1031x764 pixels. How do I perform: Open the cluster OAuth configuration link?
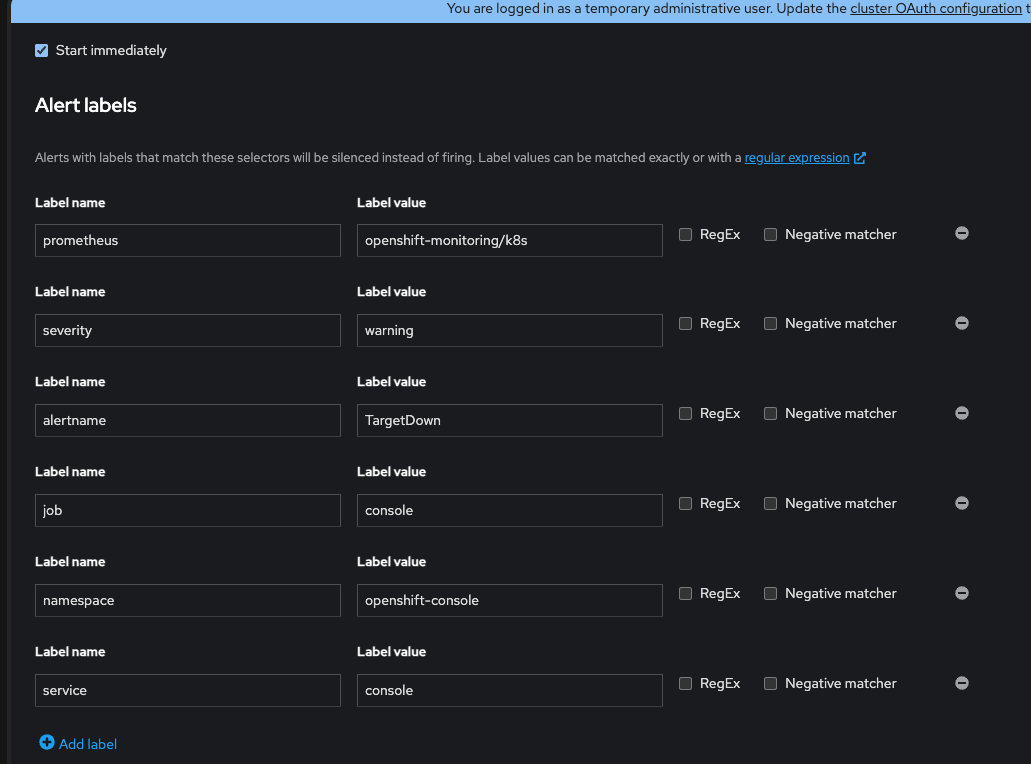tap(935, 9)
